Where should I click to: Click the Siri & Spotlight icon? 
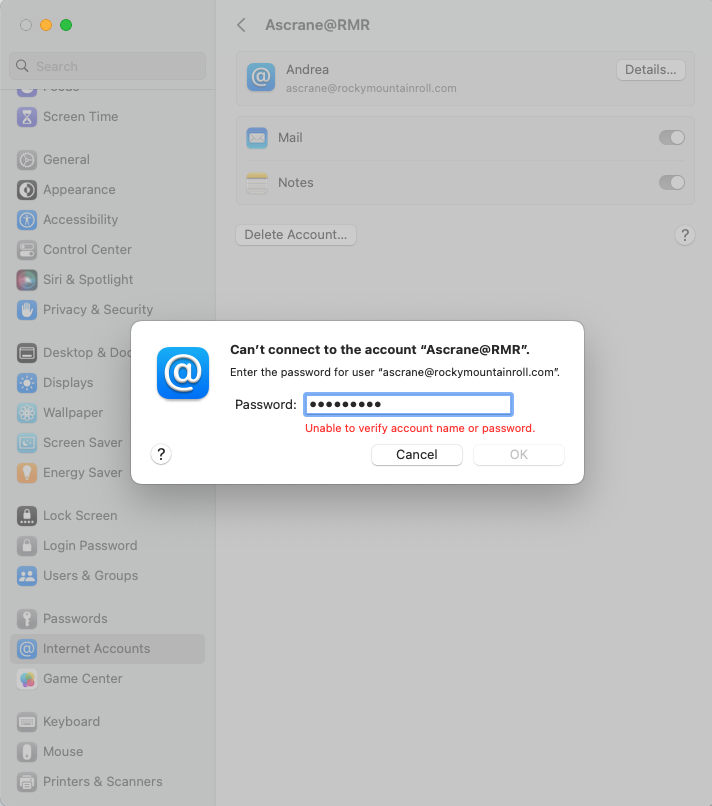coord(27,280)
